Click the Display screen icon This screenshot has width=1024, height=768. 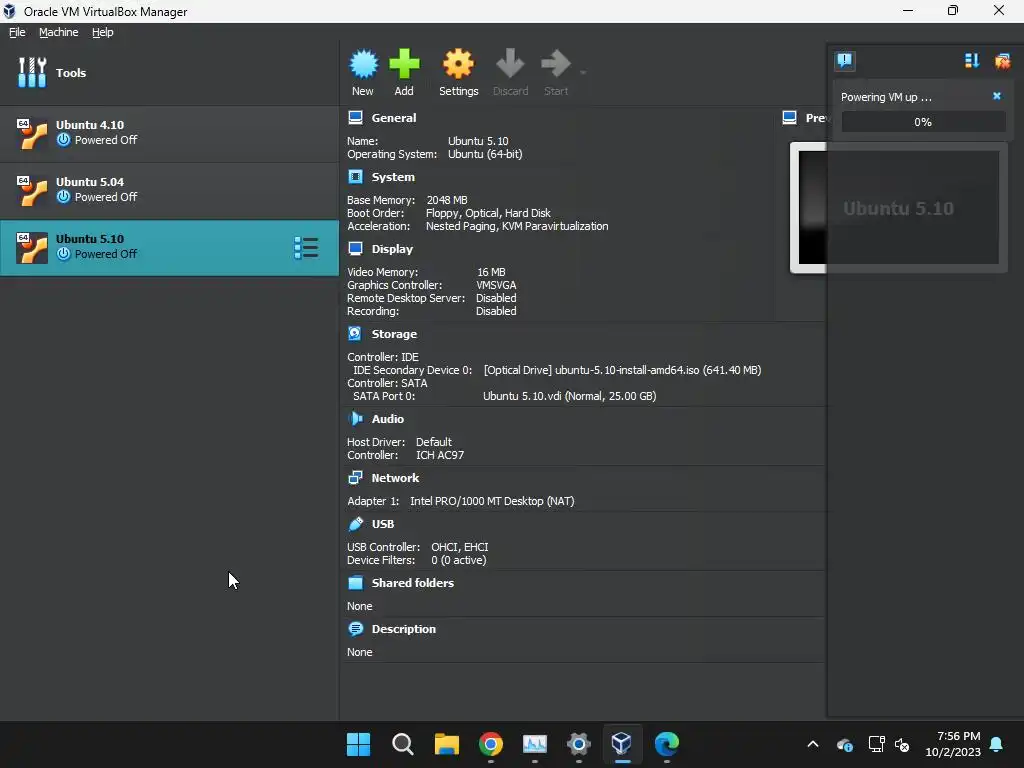point(355,248)
